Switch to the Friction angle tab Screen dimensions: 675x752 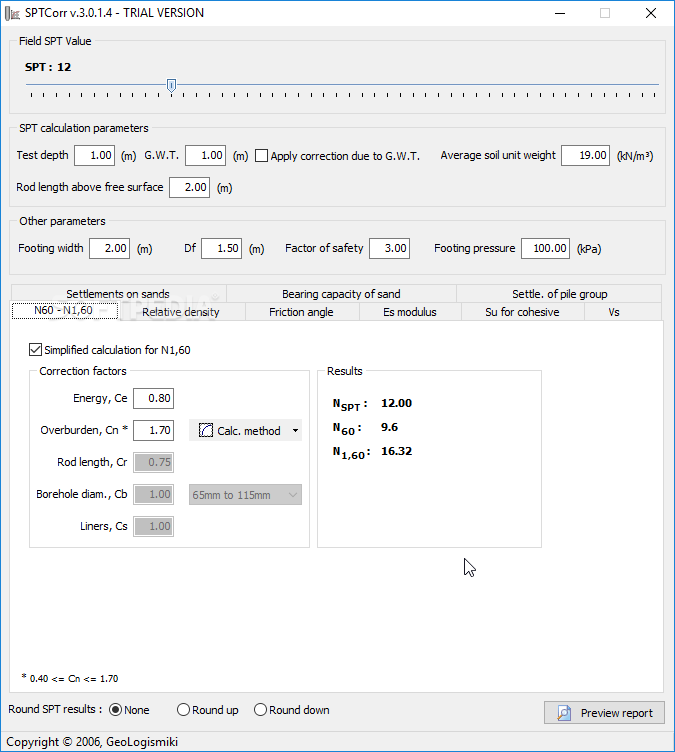click(301, 312)
